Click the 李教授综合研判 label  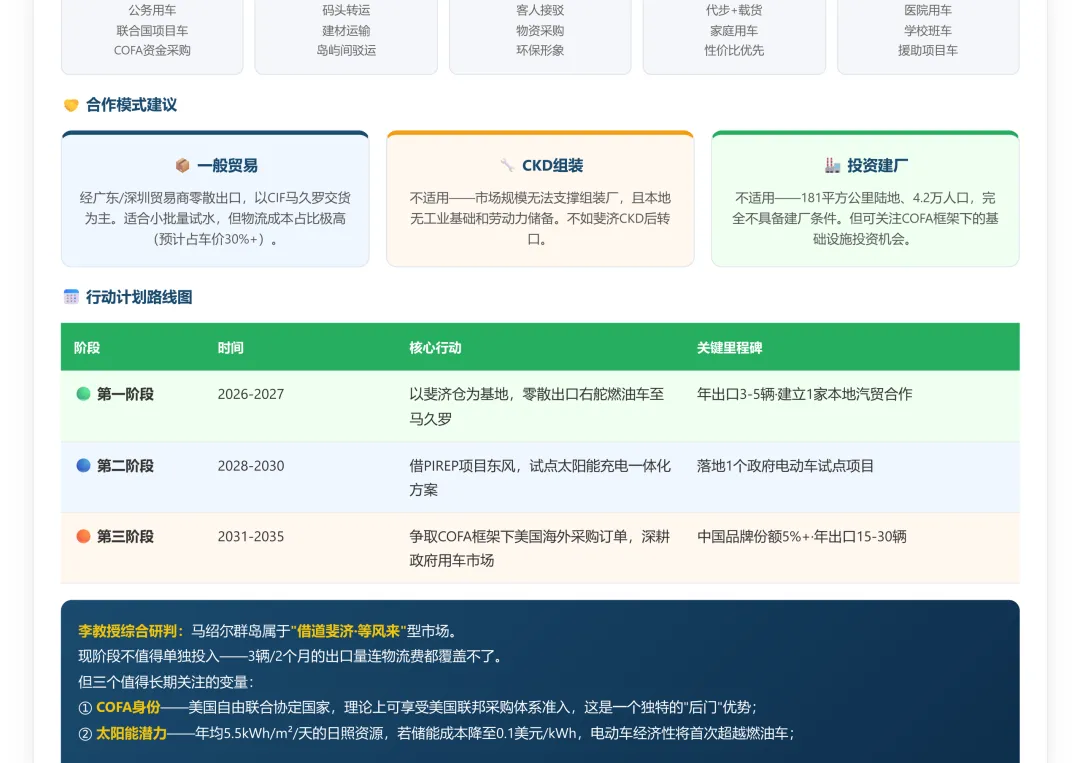(131, 631)
